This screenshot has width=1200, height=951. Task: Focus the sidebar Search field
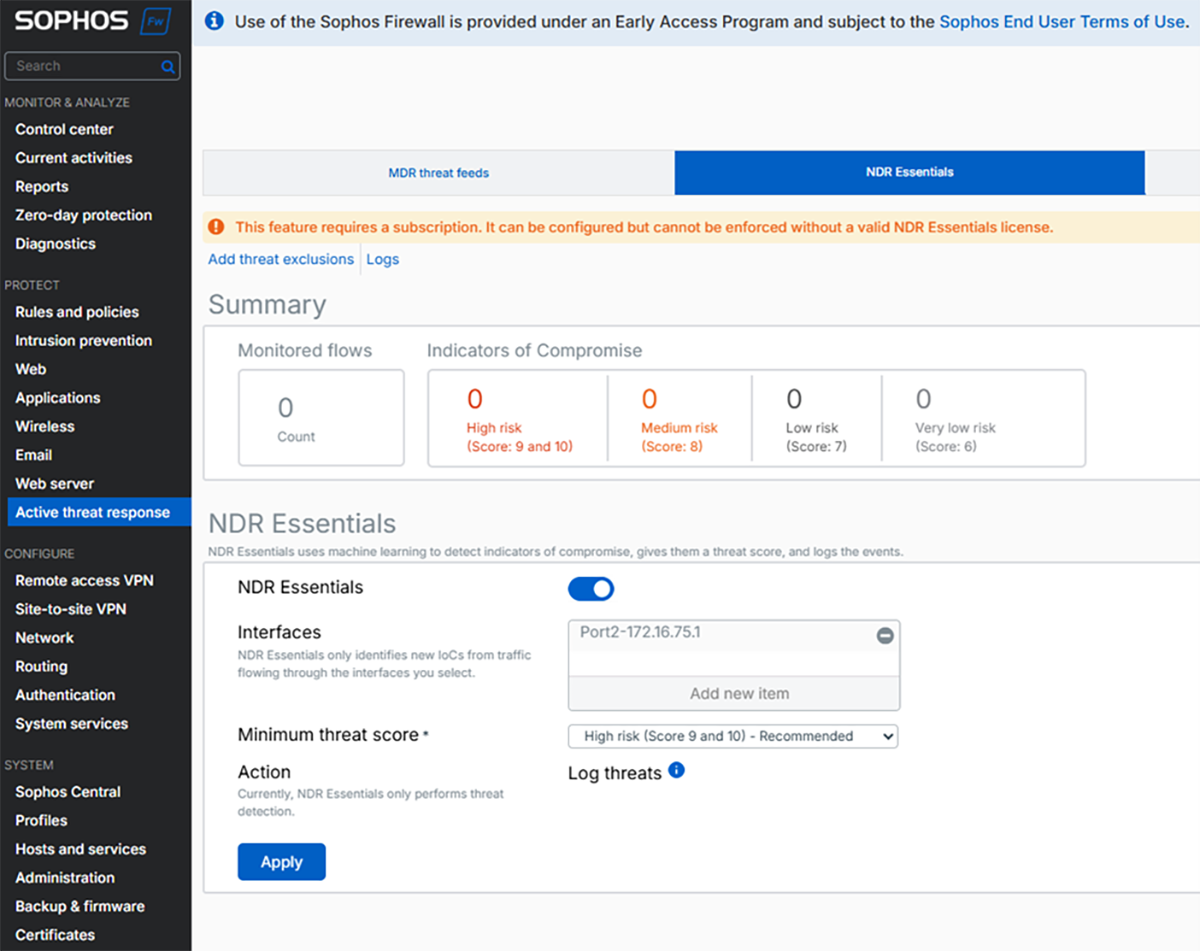[x=85, y=66]
